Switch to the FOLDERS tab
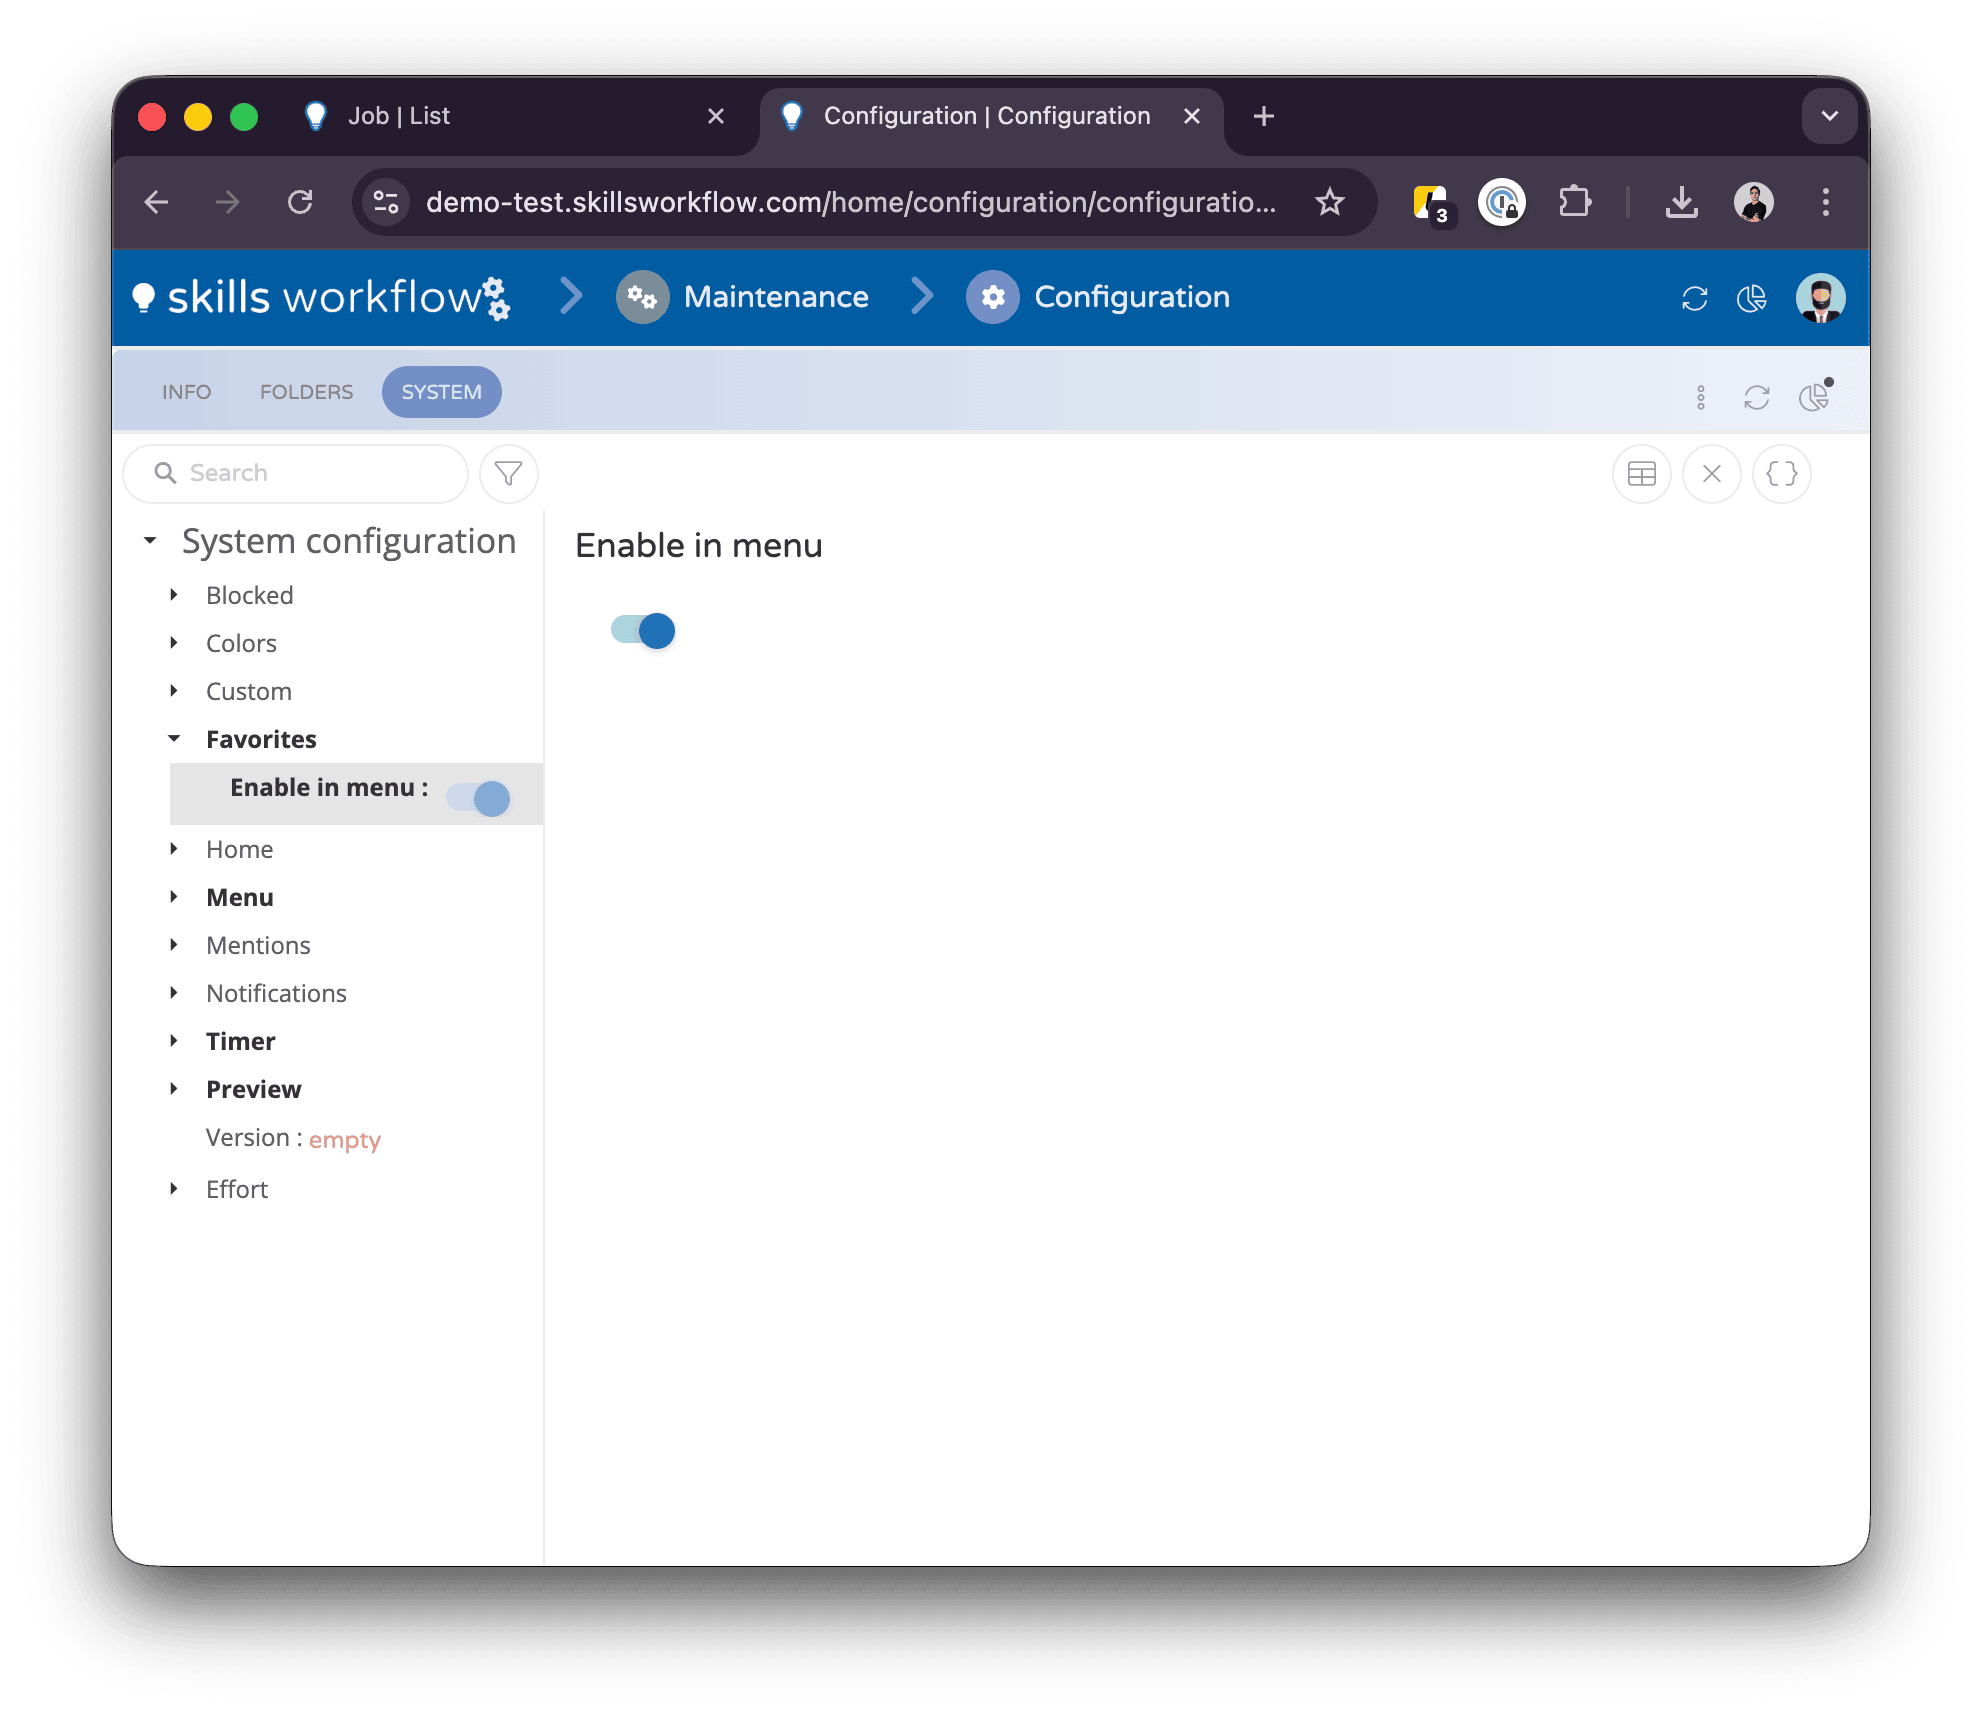This screenshot has width=1982, height=1714. 306,392
